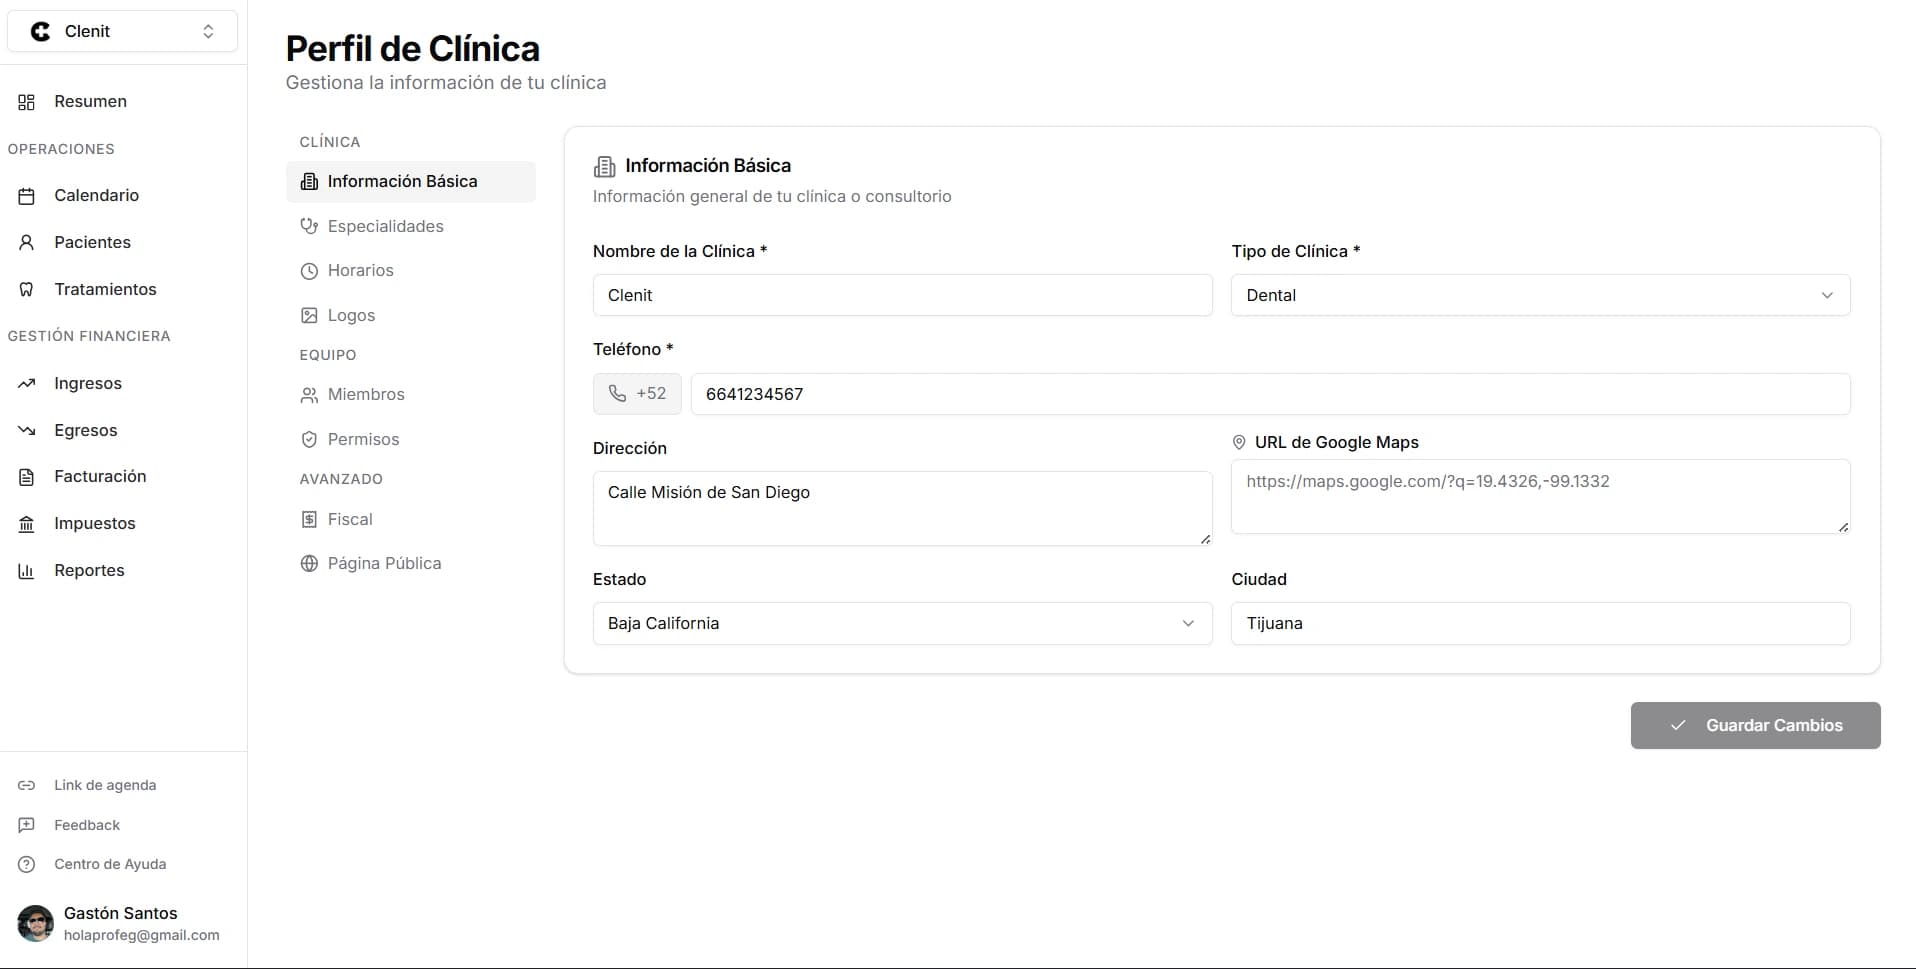The height and width of the screenshot is (969, 1916).
Task: Click the Facturación document icon
Action: pos(27,477)
